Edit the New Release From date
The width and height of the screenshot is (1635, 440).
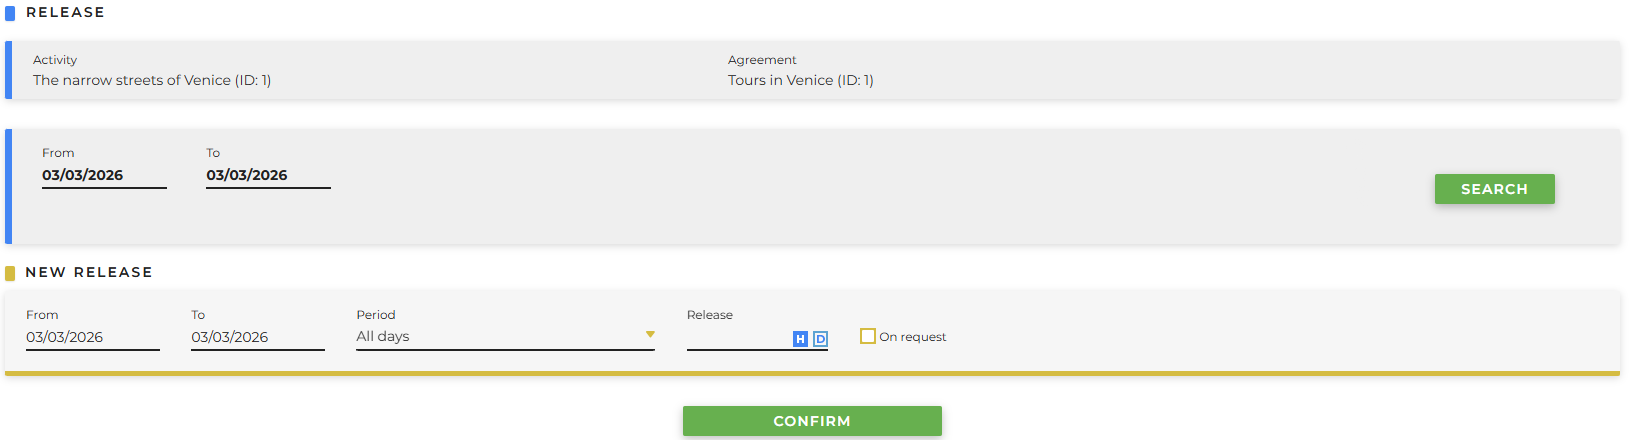[92, 337]
